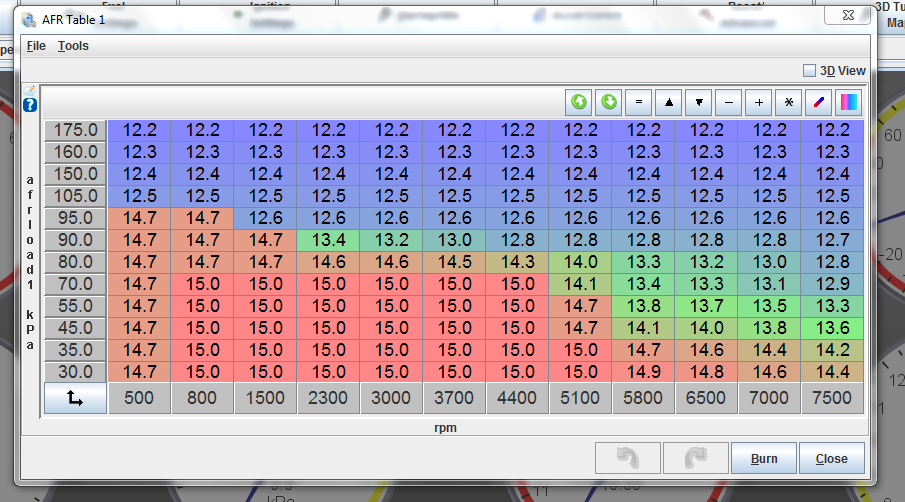905x502 pixels.
Task: Enable the 3D View checkbox
Action: point(810,71)
